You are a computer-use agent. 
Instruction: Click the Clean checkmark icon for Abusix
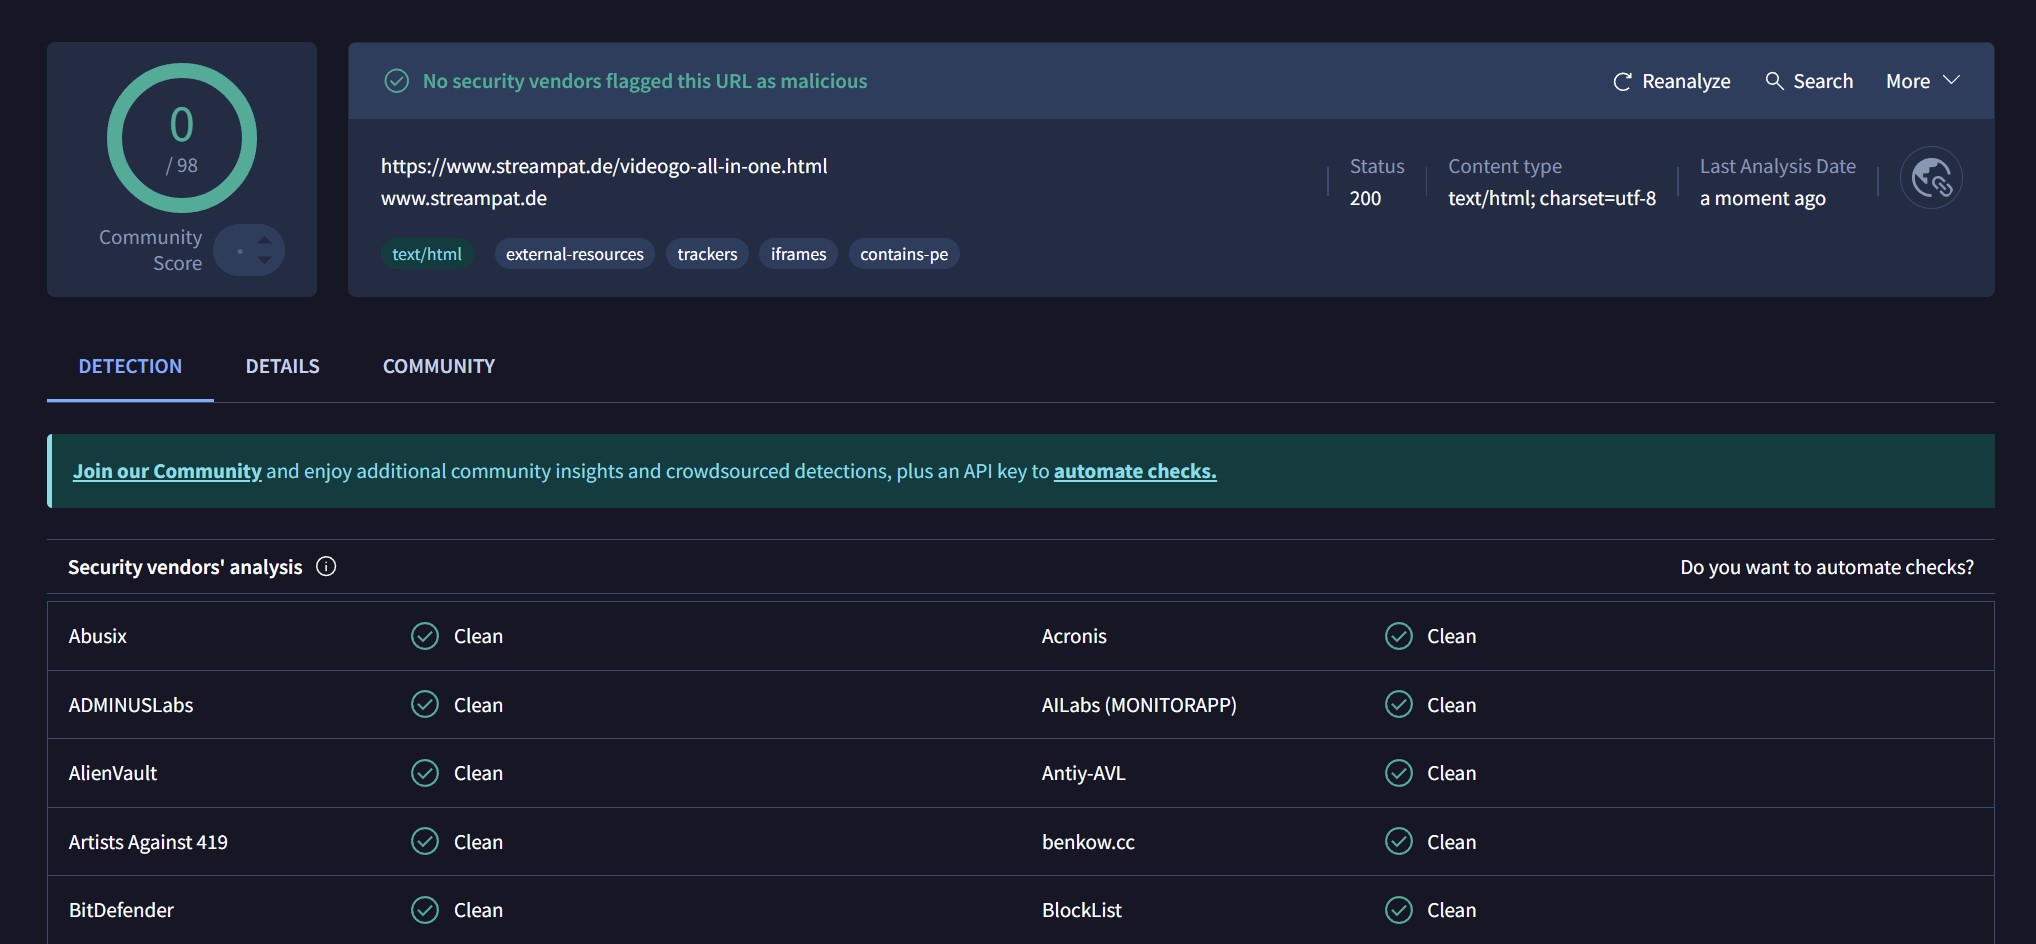[x=425, y=636]
